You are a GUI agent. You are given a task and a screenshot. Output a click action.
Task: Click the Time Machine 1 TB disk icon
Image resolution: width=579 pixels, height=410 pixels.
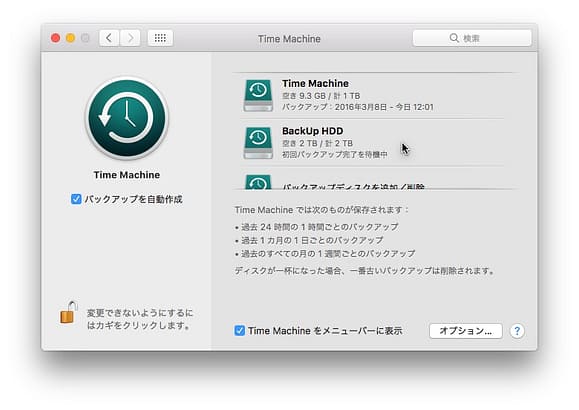click(x=258, y=95)
